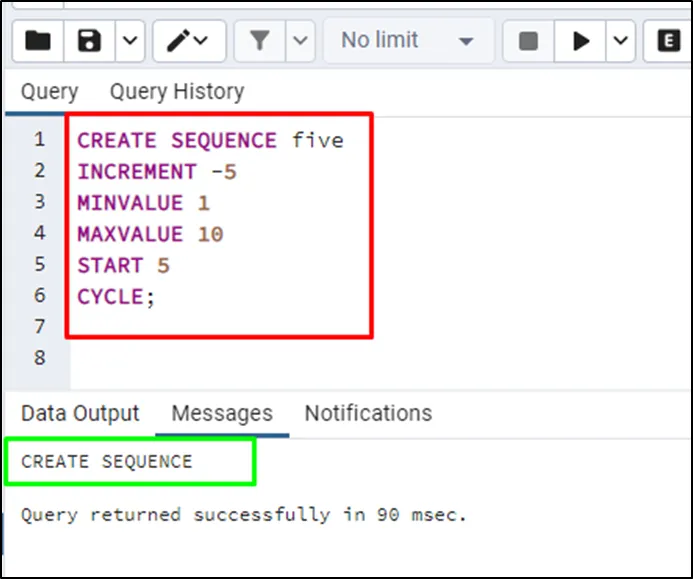Screen dimensions: 693x579
Task: Click the CREATE SEQUENCE output message
Action: pos(107,462)
